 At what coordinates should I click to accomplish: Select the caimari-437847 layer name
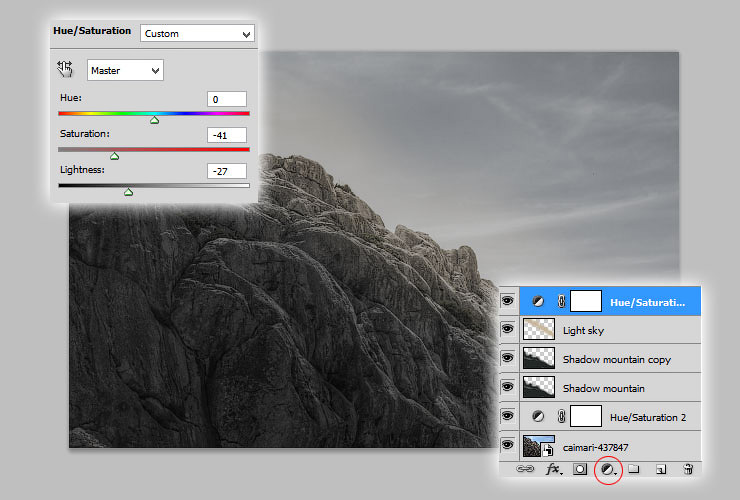(596, 447)
